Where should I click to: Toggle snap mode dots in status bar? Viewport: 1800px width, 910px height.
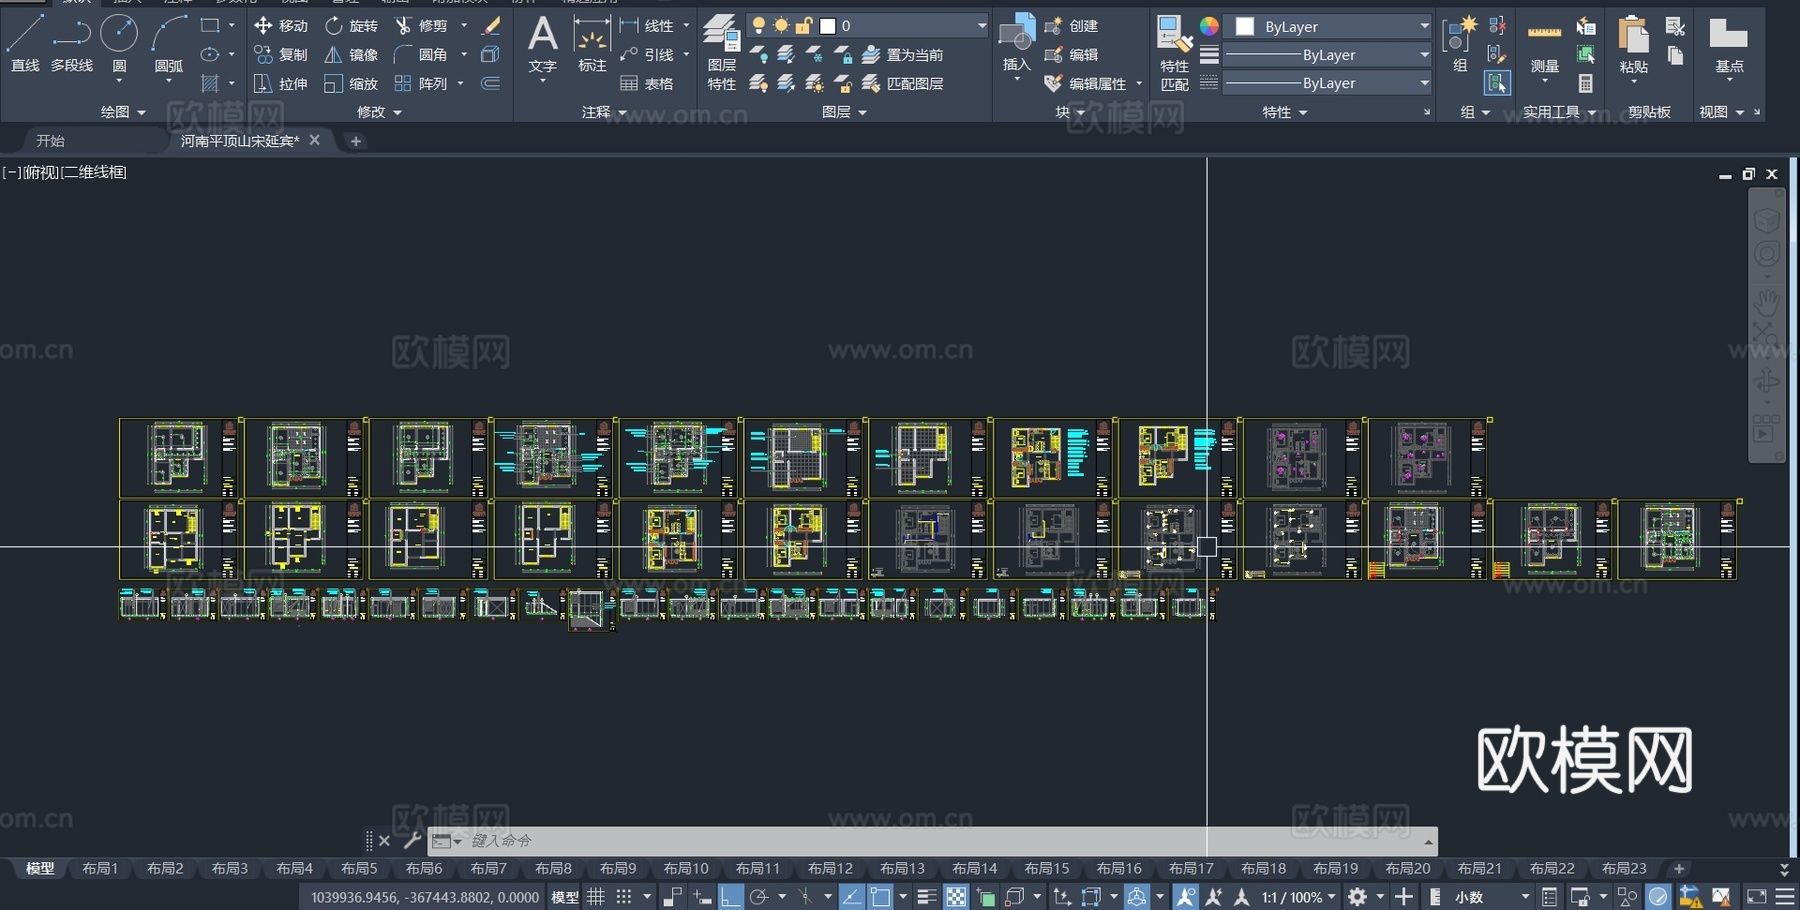pos(624,897)
